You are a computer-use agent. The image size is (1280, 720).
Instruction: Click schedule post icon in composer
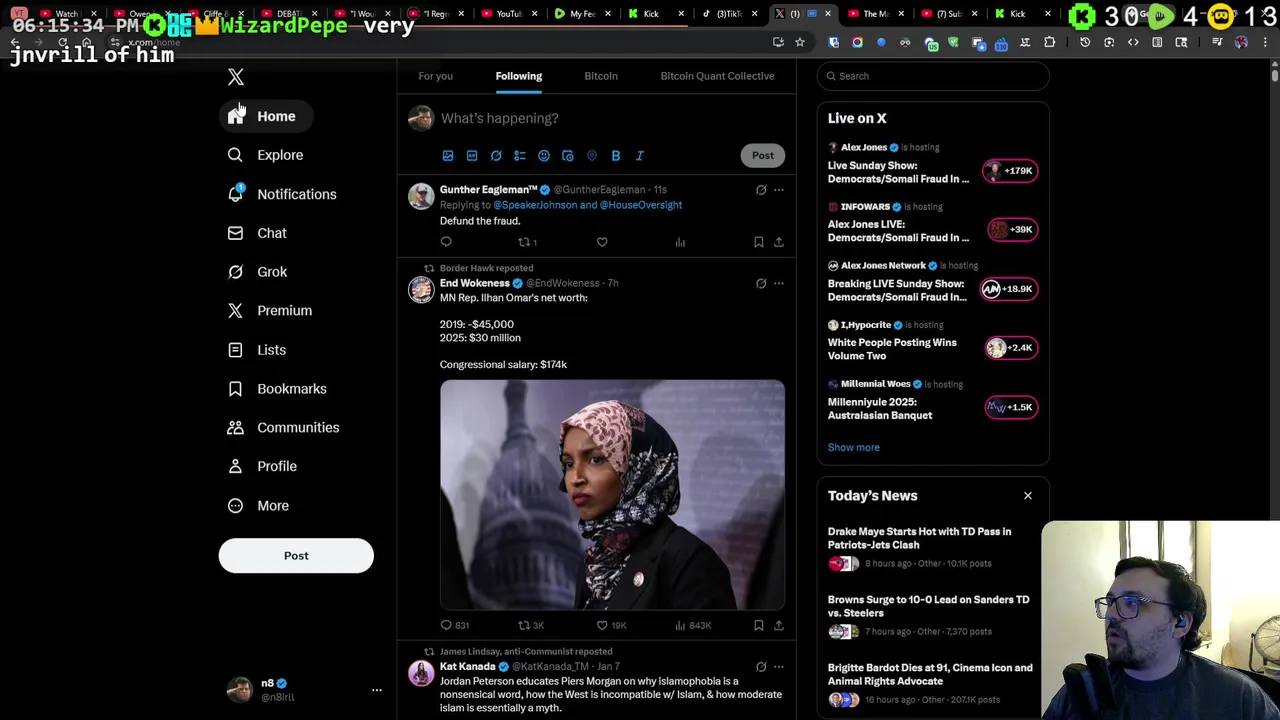[568, 156]
